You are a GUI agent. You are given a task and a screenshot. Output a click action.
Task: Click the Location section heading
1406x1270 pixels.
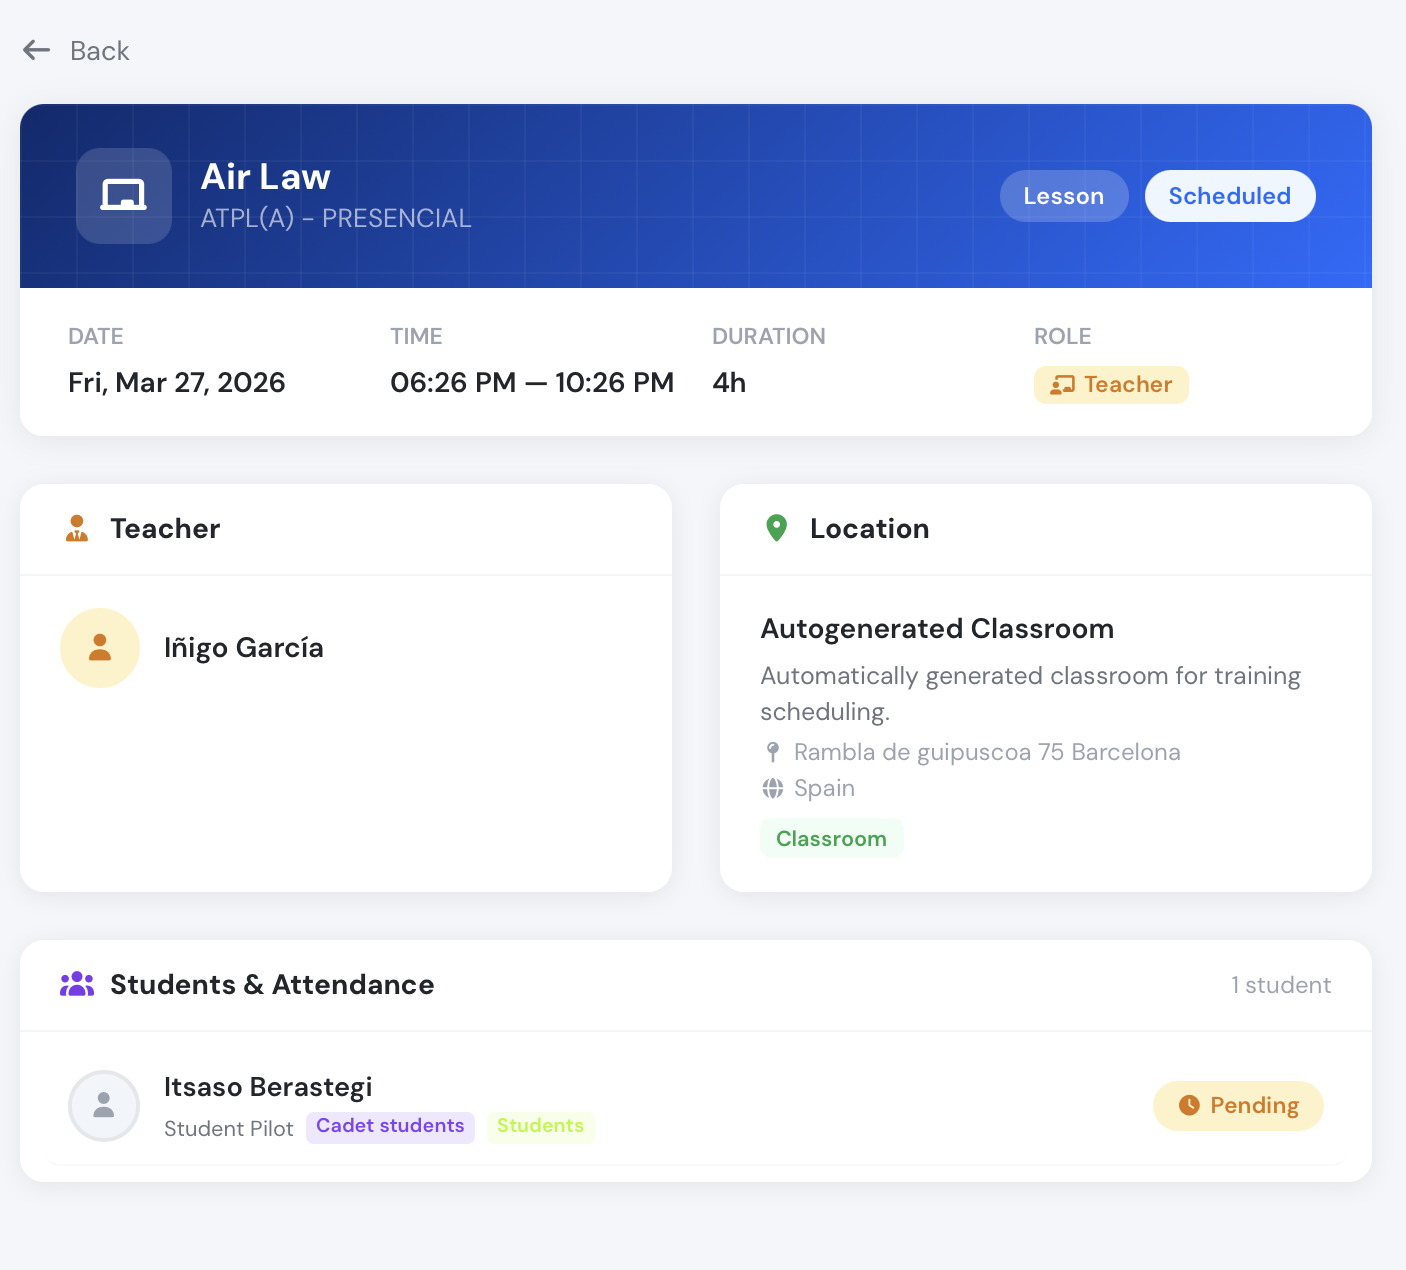click(870, 528)
